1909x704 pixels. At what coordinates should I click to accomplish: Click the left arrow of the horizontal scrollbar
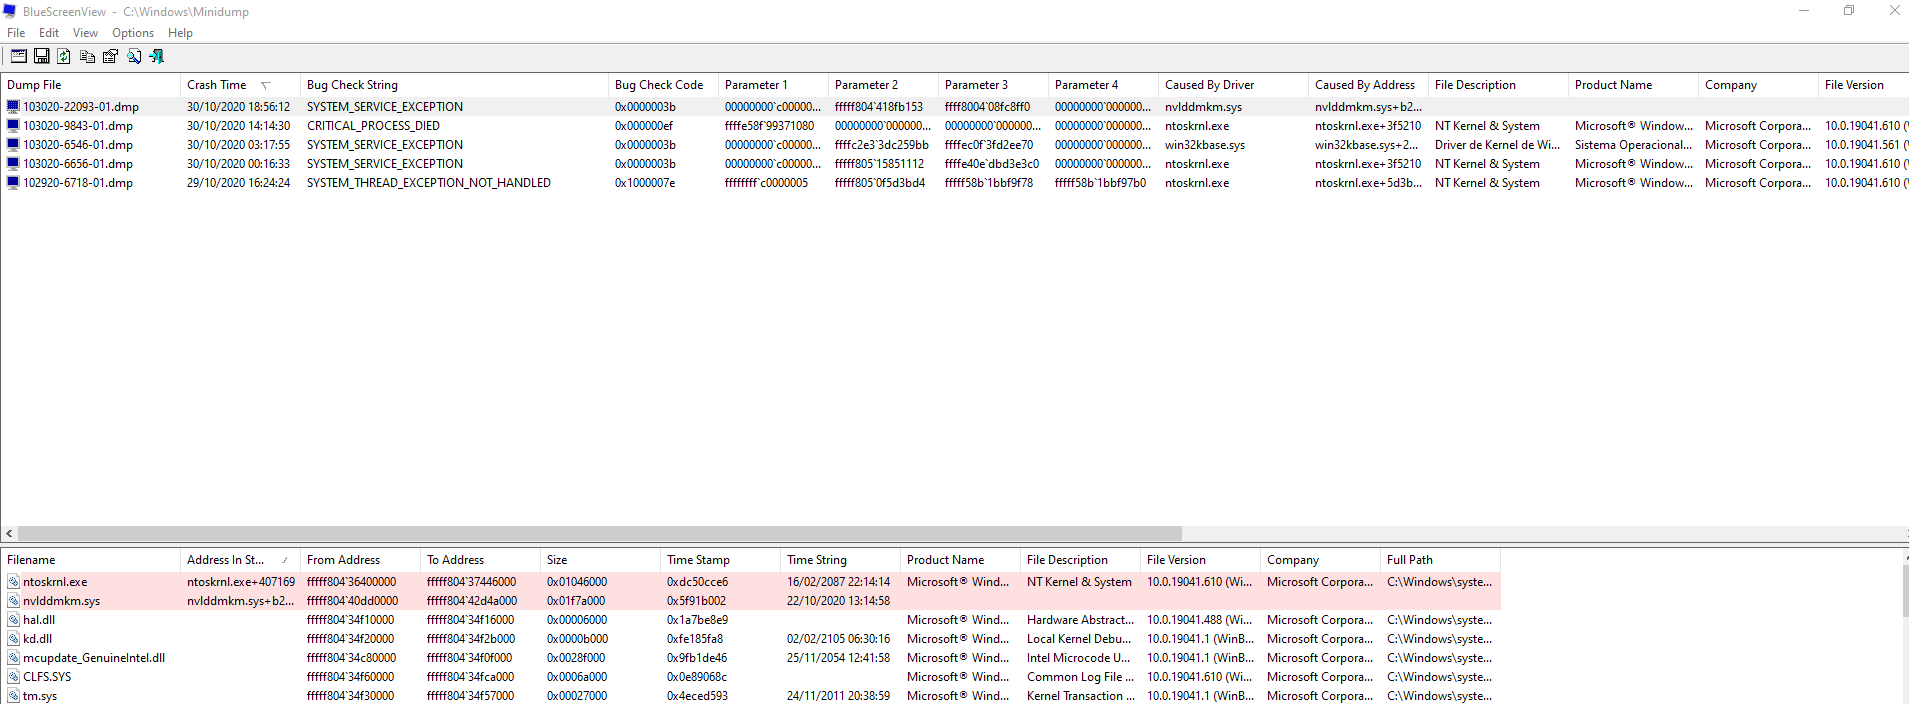click(9, 534)
